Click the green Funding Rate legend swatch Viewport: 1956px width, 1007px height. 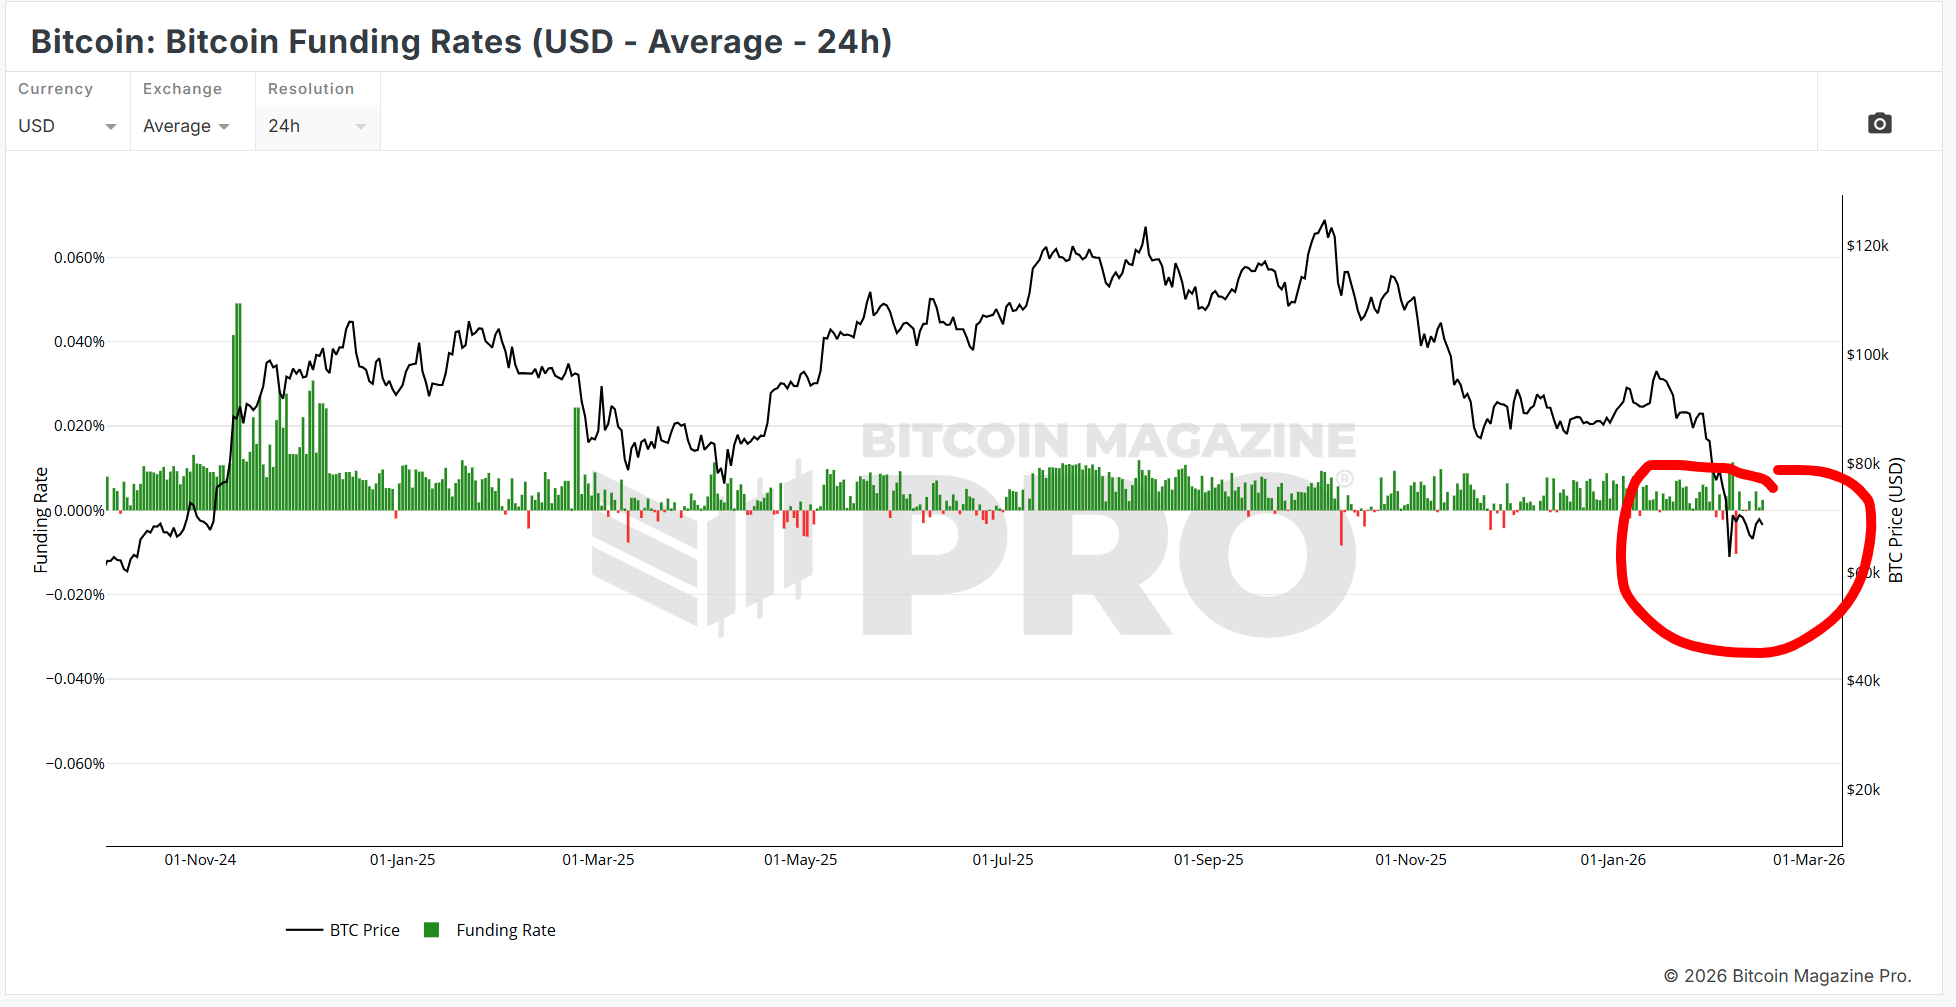tap(432, 930)
